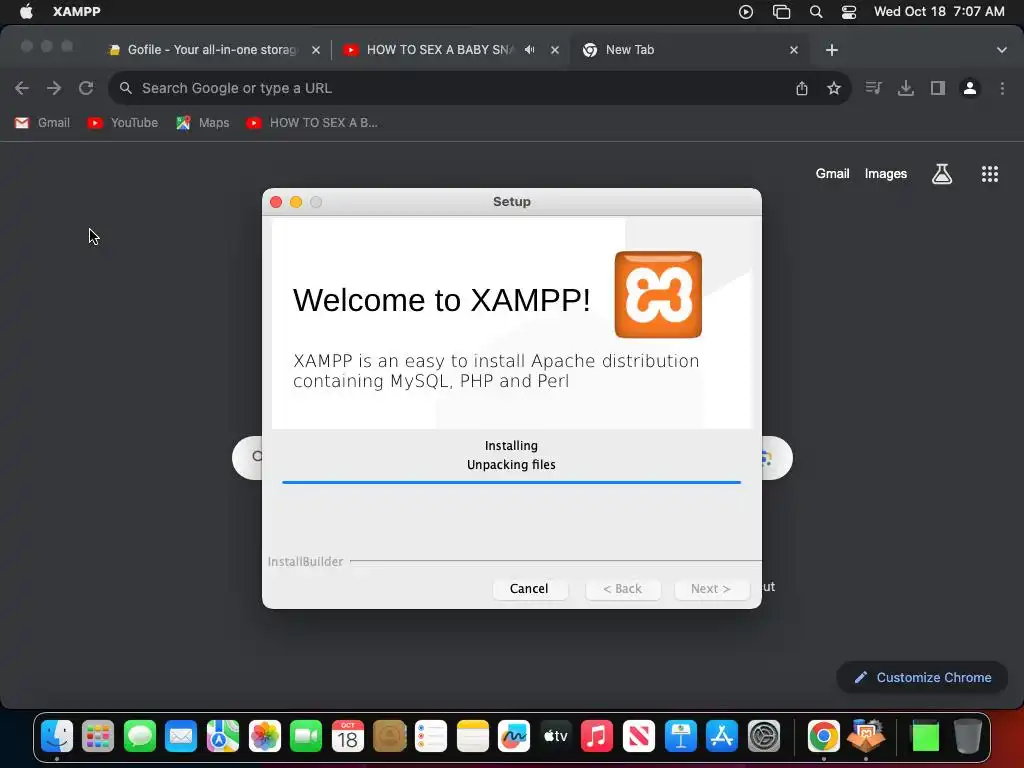Viewport: 1024px width, 768px height.
Task: Open Google Chrome from the Dock
Action: [x=824, y=737]
